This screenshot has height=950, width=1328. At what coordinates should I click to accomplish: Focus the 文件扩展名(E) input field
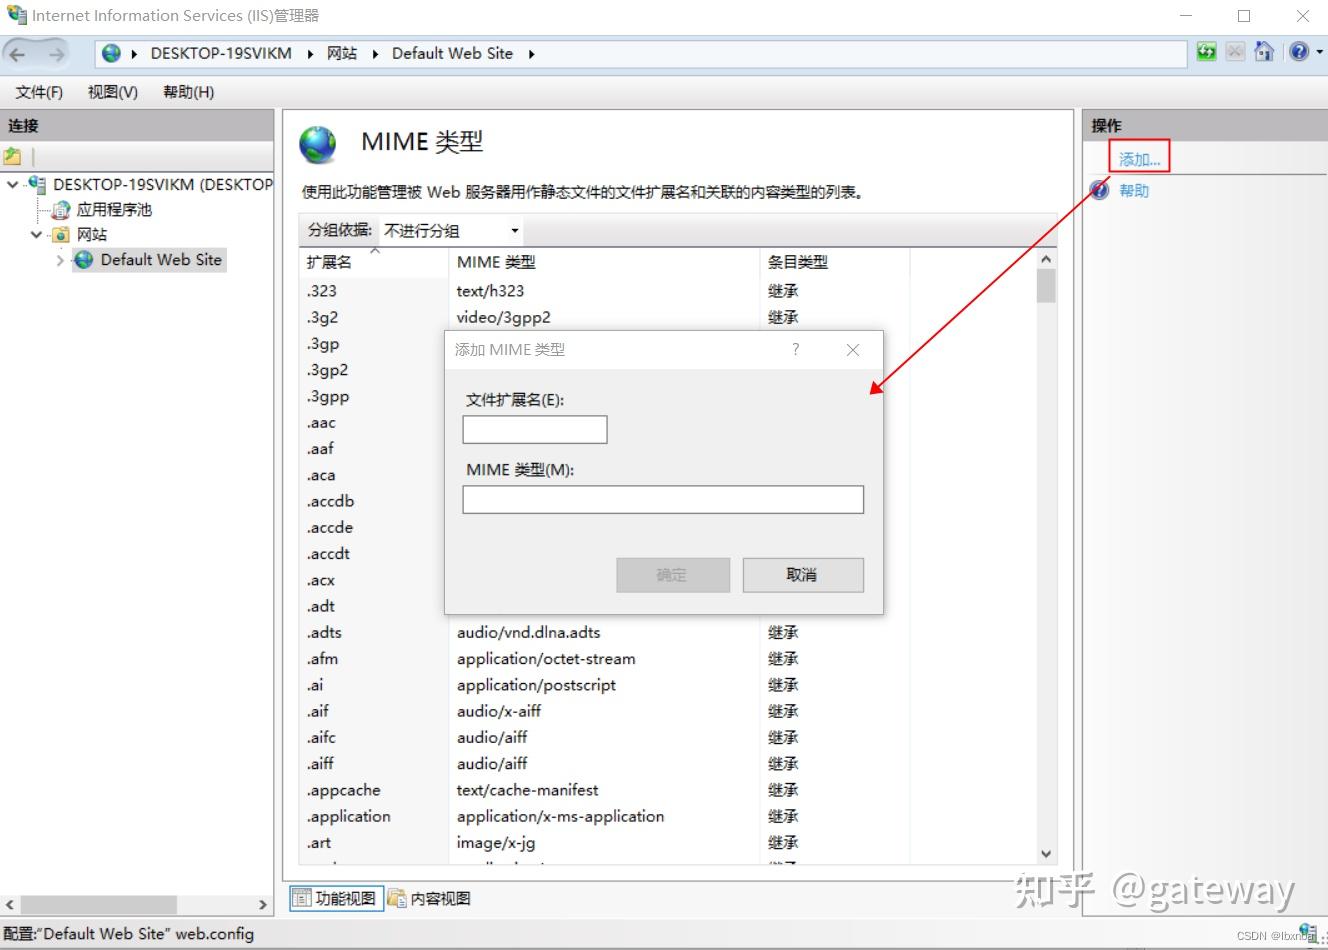click(x=535, y=430)
